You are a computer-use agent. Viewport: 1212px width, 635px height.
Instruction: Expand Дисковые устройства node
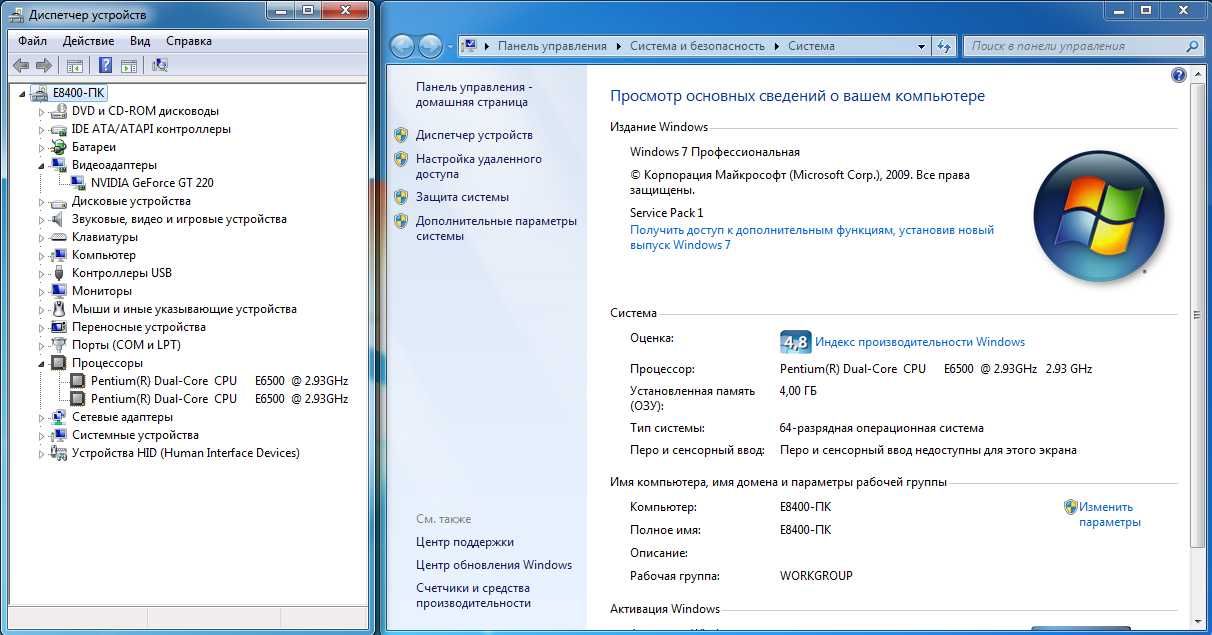point(42,201)
